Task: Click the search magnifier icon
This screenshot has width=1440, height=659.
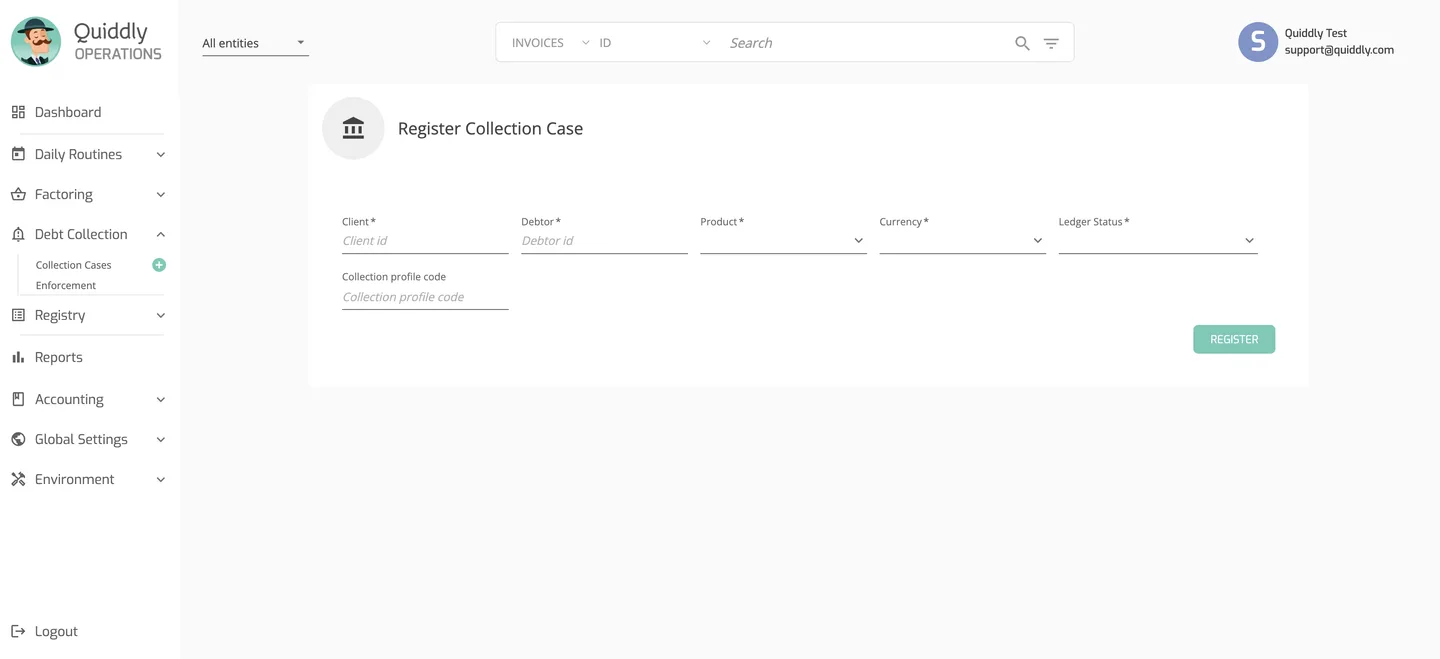Action: (1022, 43)
